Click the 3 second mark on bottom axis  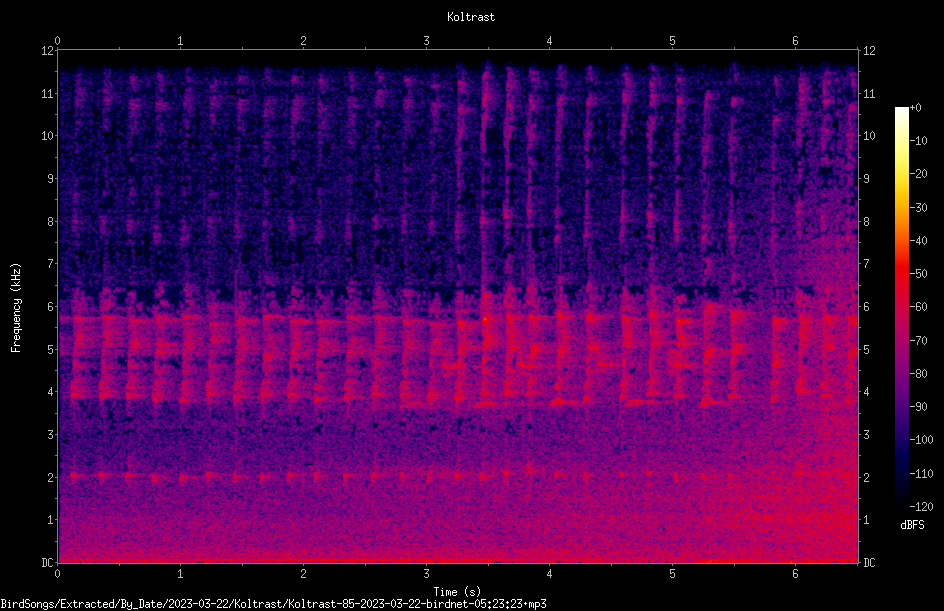tap(426, 574)
